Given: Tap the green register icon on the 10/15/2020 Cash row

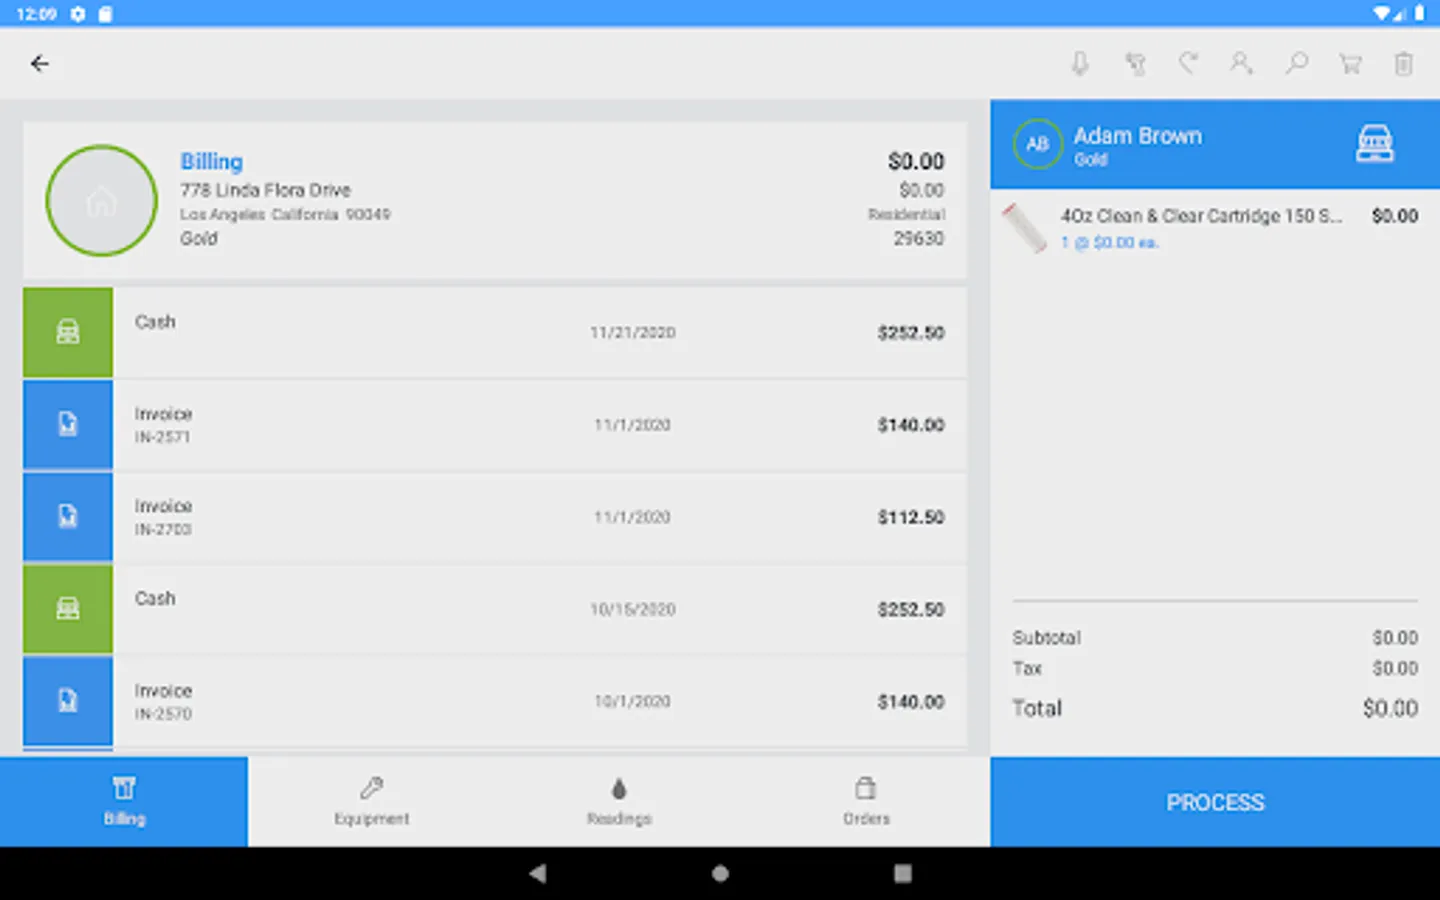Looking at the screenshot, I should [68, 609].
